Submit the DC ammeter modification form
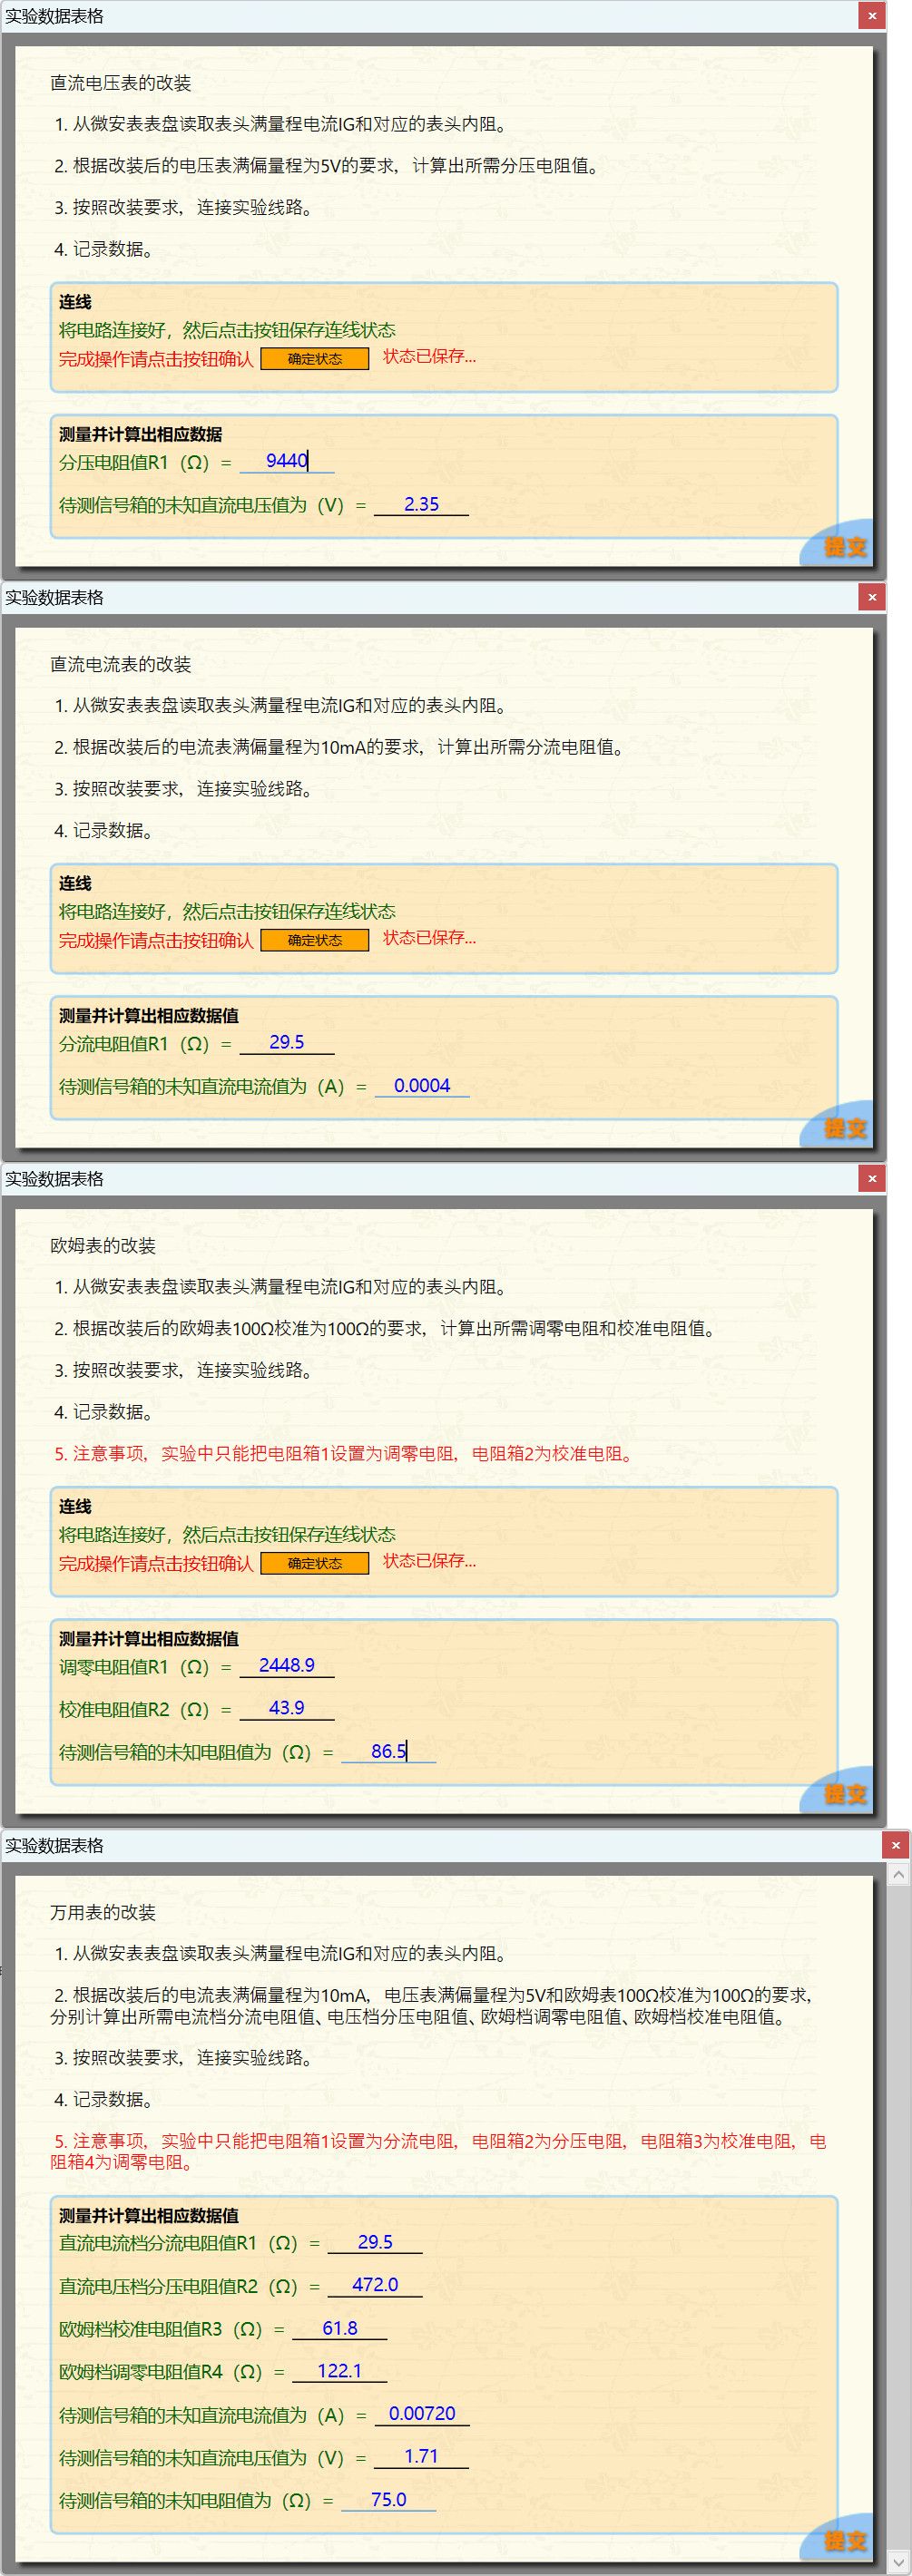 [x=843, y=1127]
